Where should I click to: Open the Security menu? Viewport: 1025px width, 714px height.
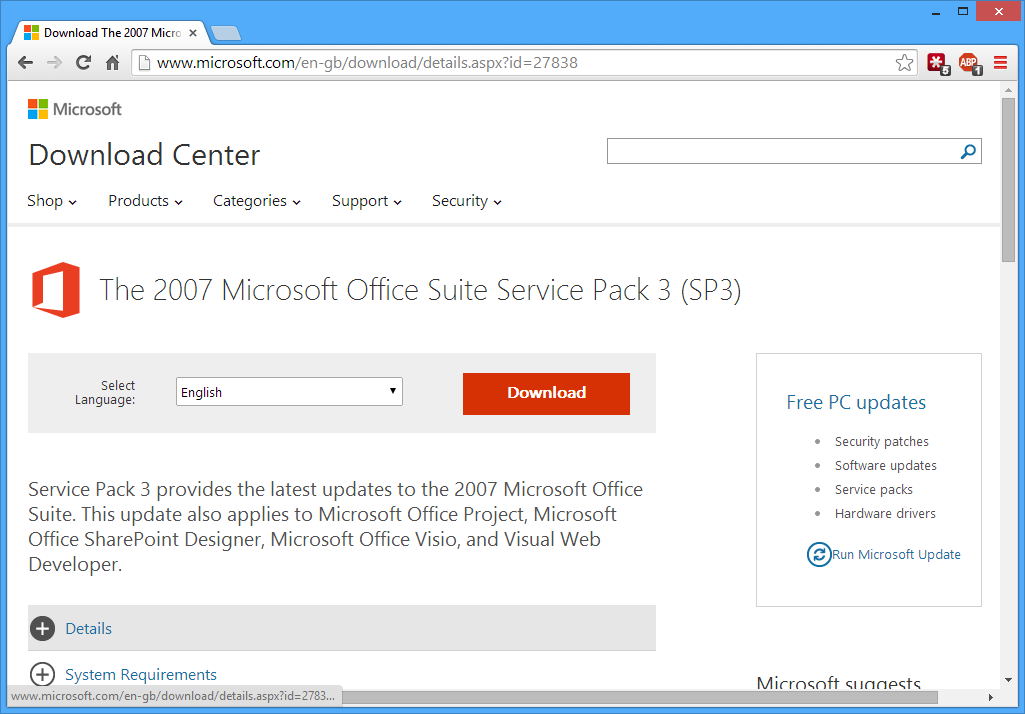tap(467, 201)
